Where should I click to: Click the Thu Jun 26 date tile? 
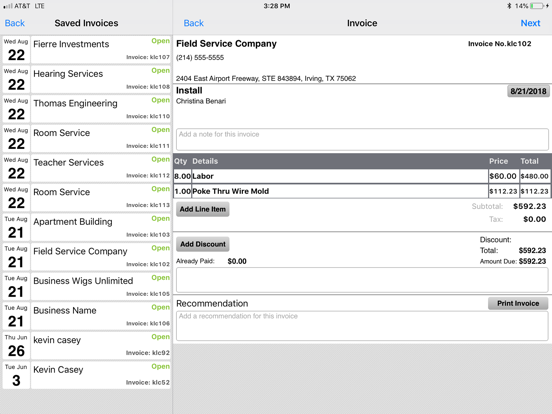(16, 345)
